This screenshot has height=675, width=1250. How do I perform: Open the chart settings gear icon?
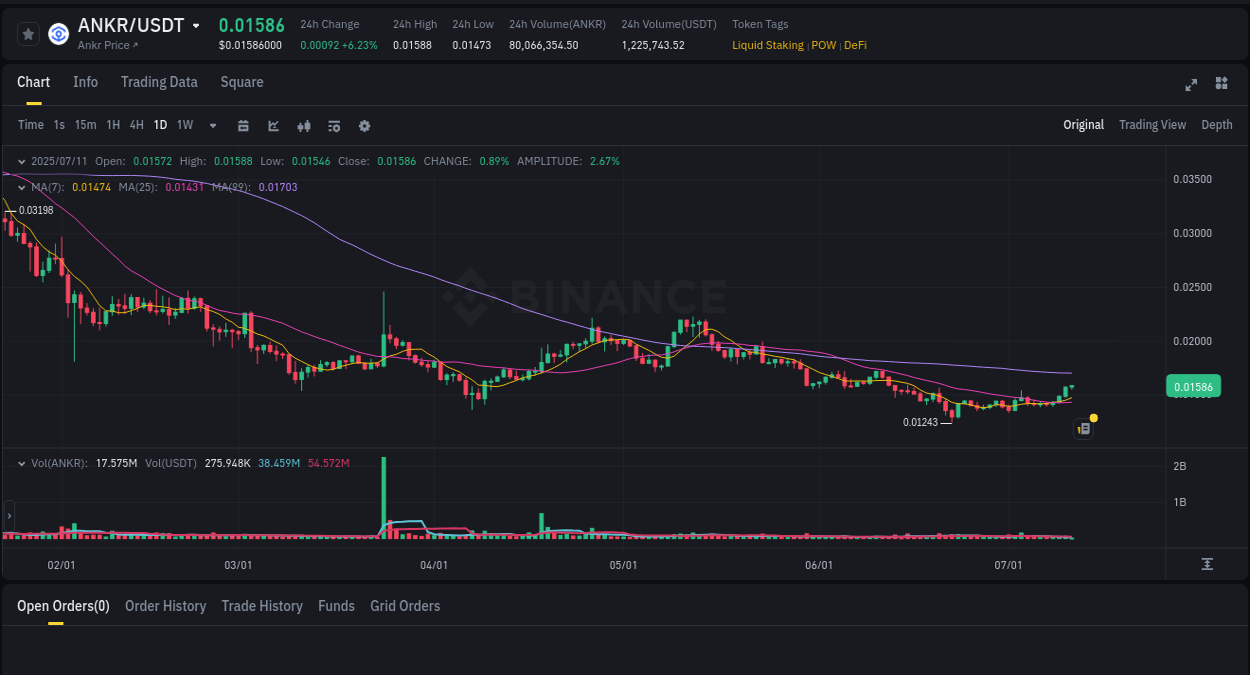(x=364, y=125)
